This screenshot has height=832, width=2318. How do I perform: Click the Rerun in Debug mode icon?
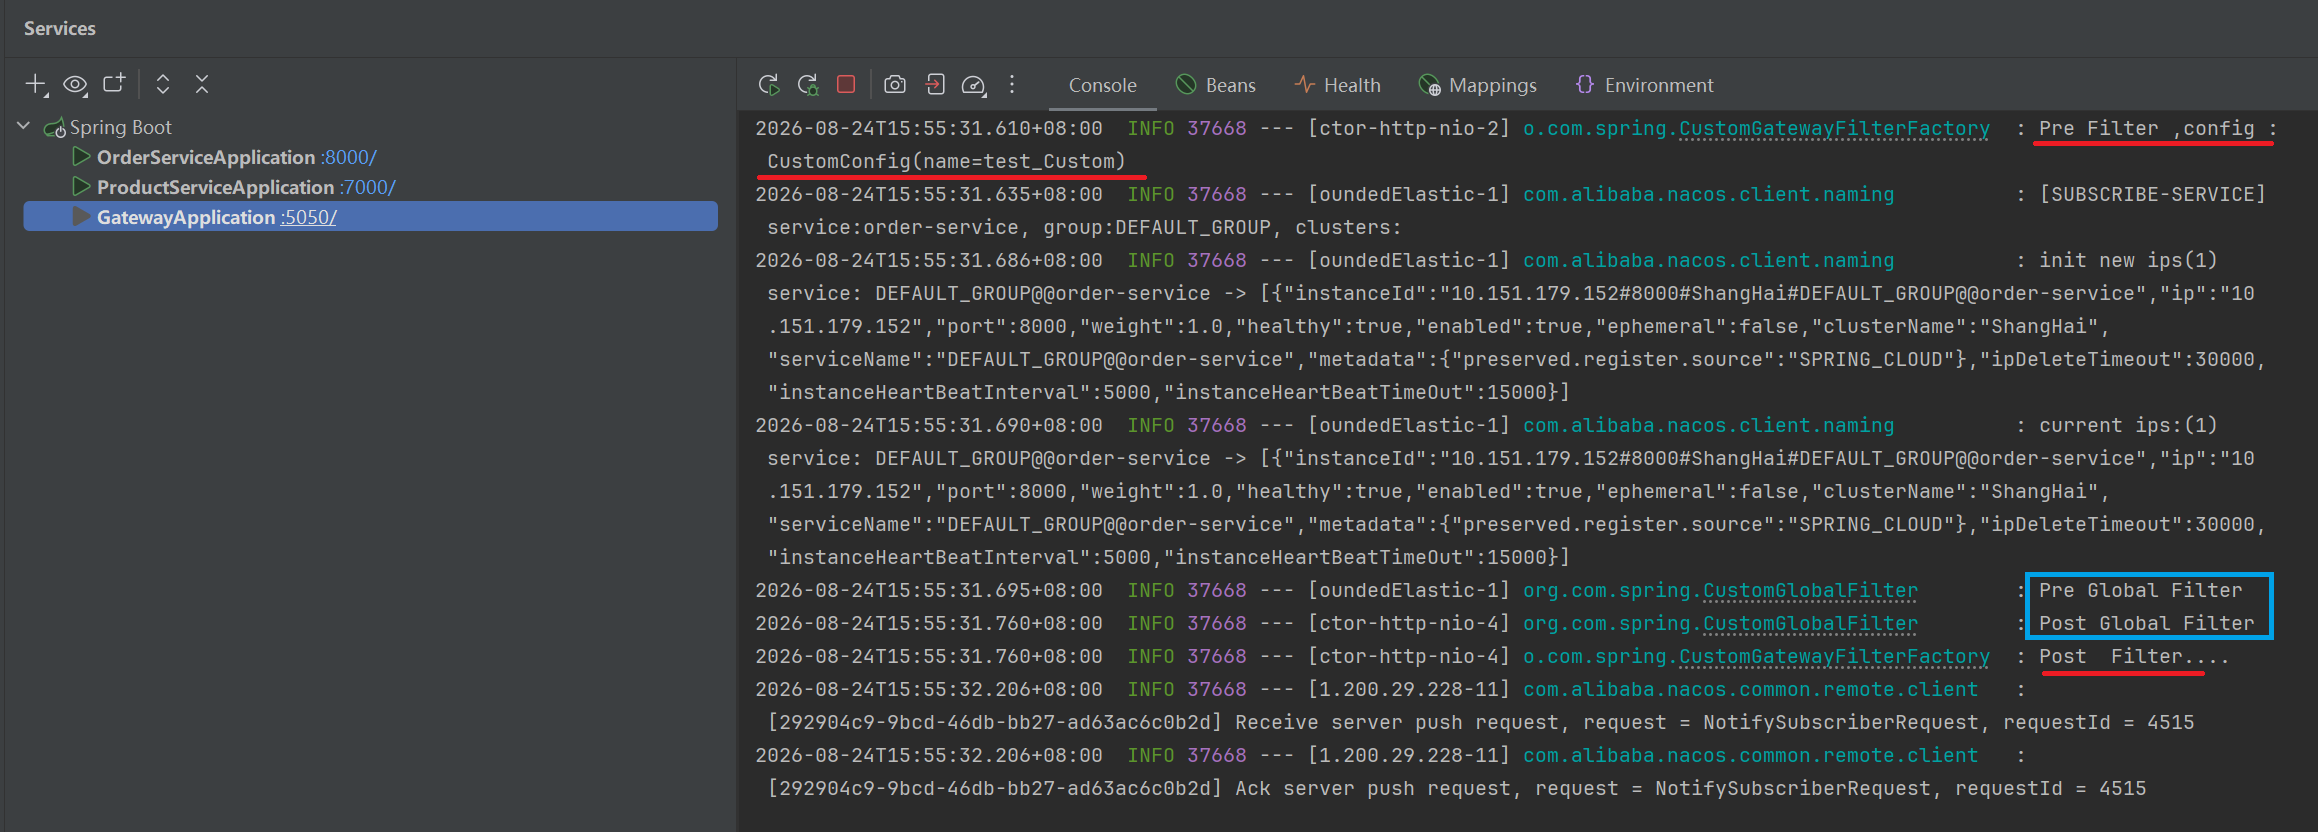pos(808,85)
